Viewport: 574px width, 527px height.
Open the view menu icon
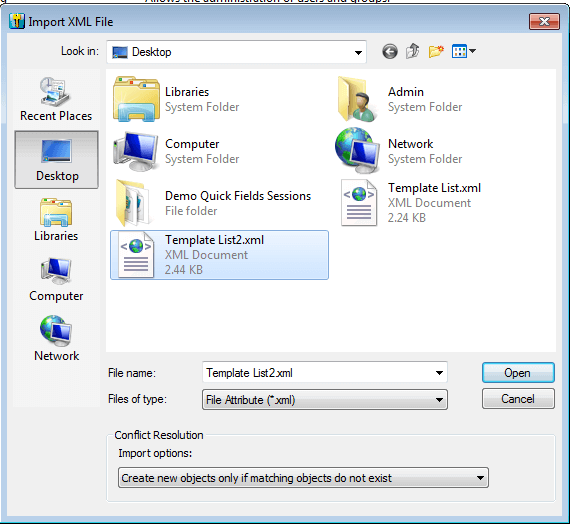coord(463,52)
